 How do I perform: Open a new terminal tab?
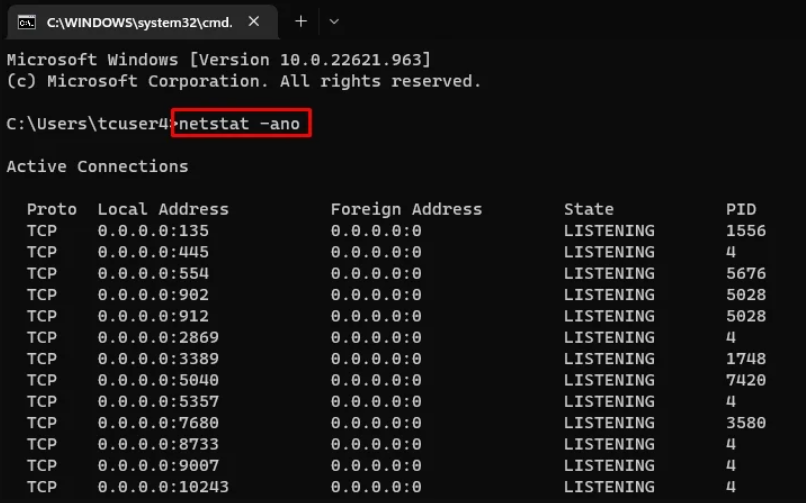coord(301,21)
